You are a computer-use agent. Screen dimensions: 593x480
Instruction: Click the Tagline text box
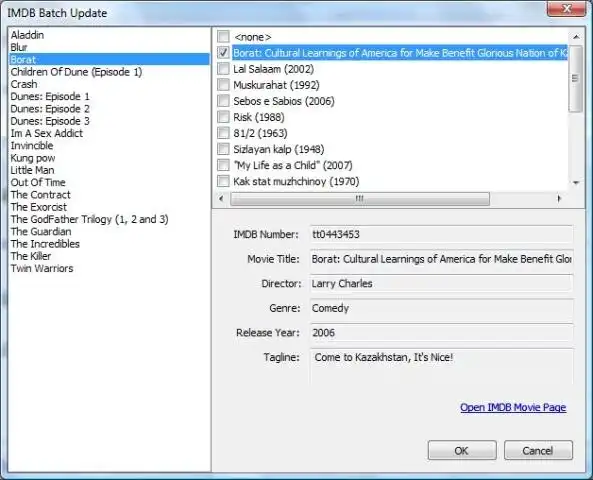(441, 367)
